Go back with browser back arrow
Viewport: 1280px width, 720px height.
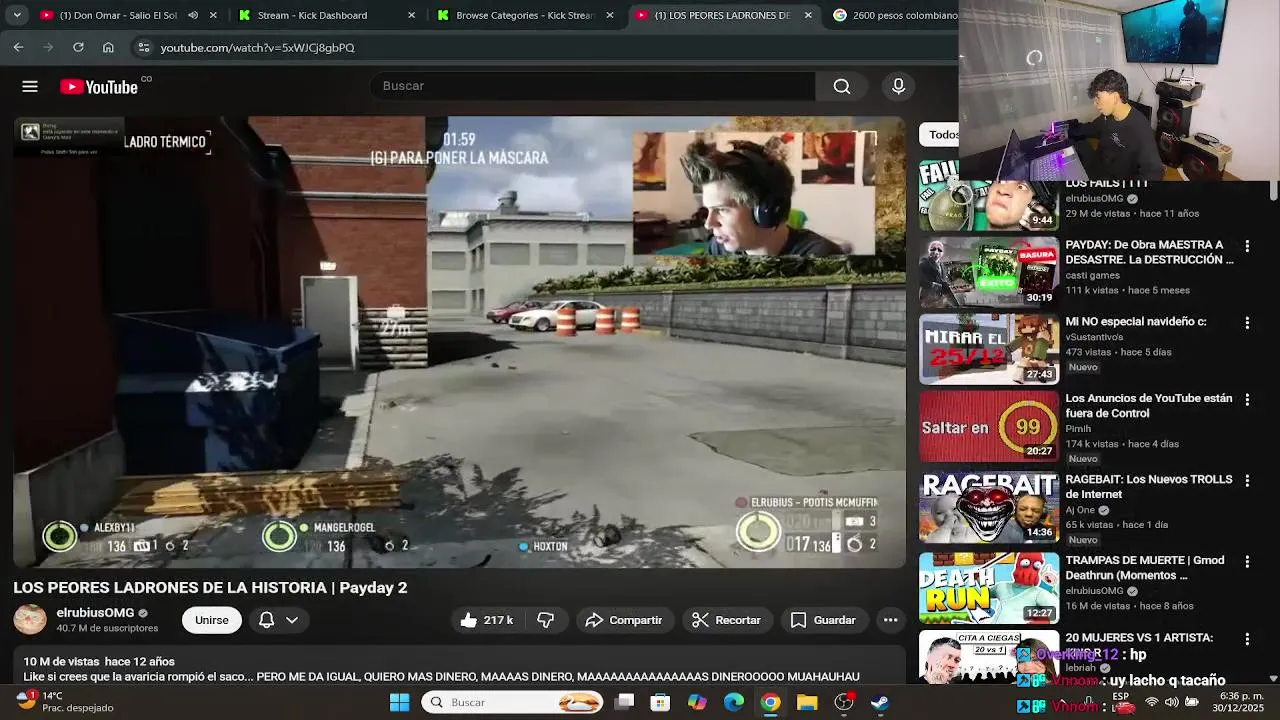tap(18, 47)
